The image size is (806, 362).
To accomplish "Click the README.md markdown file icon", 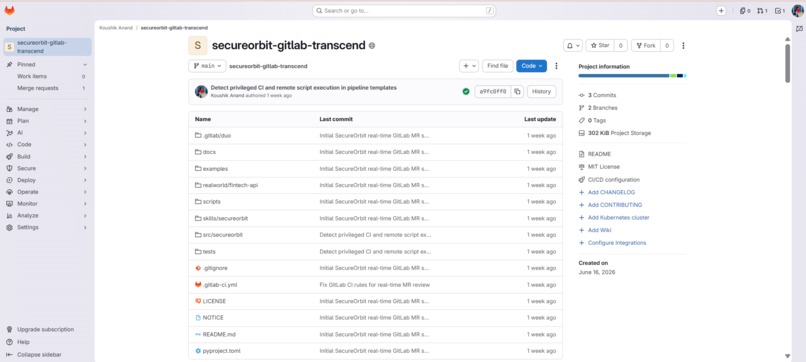I will 198,334.
